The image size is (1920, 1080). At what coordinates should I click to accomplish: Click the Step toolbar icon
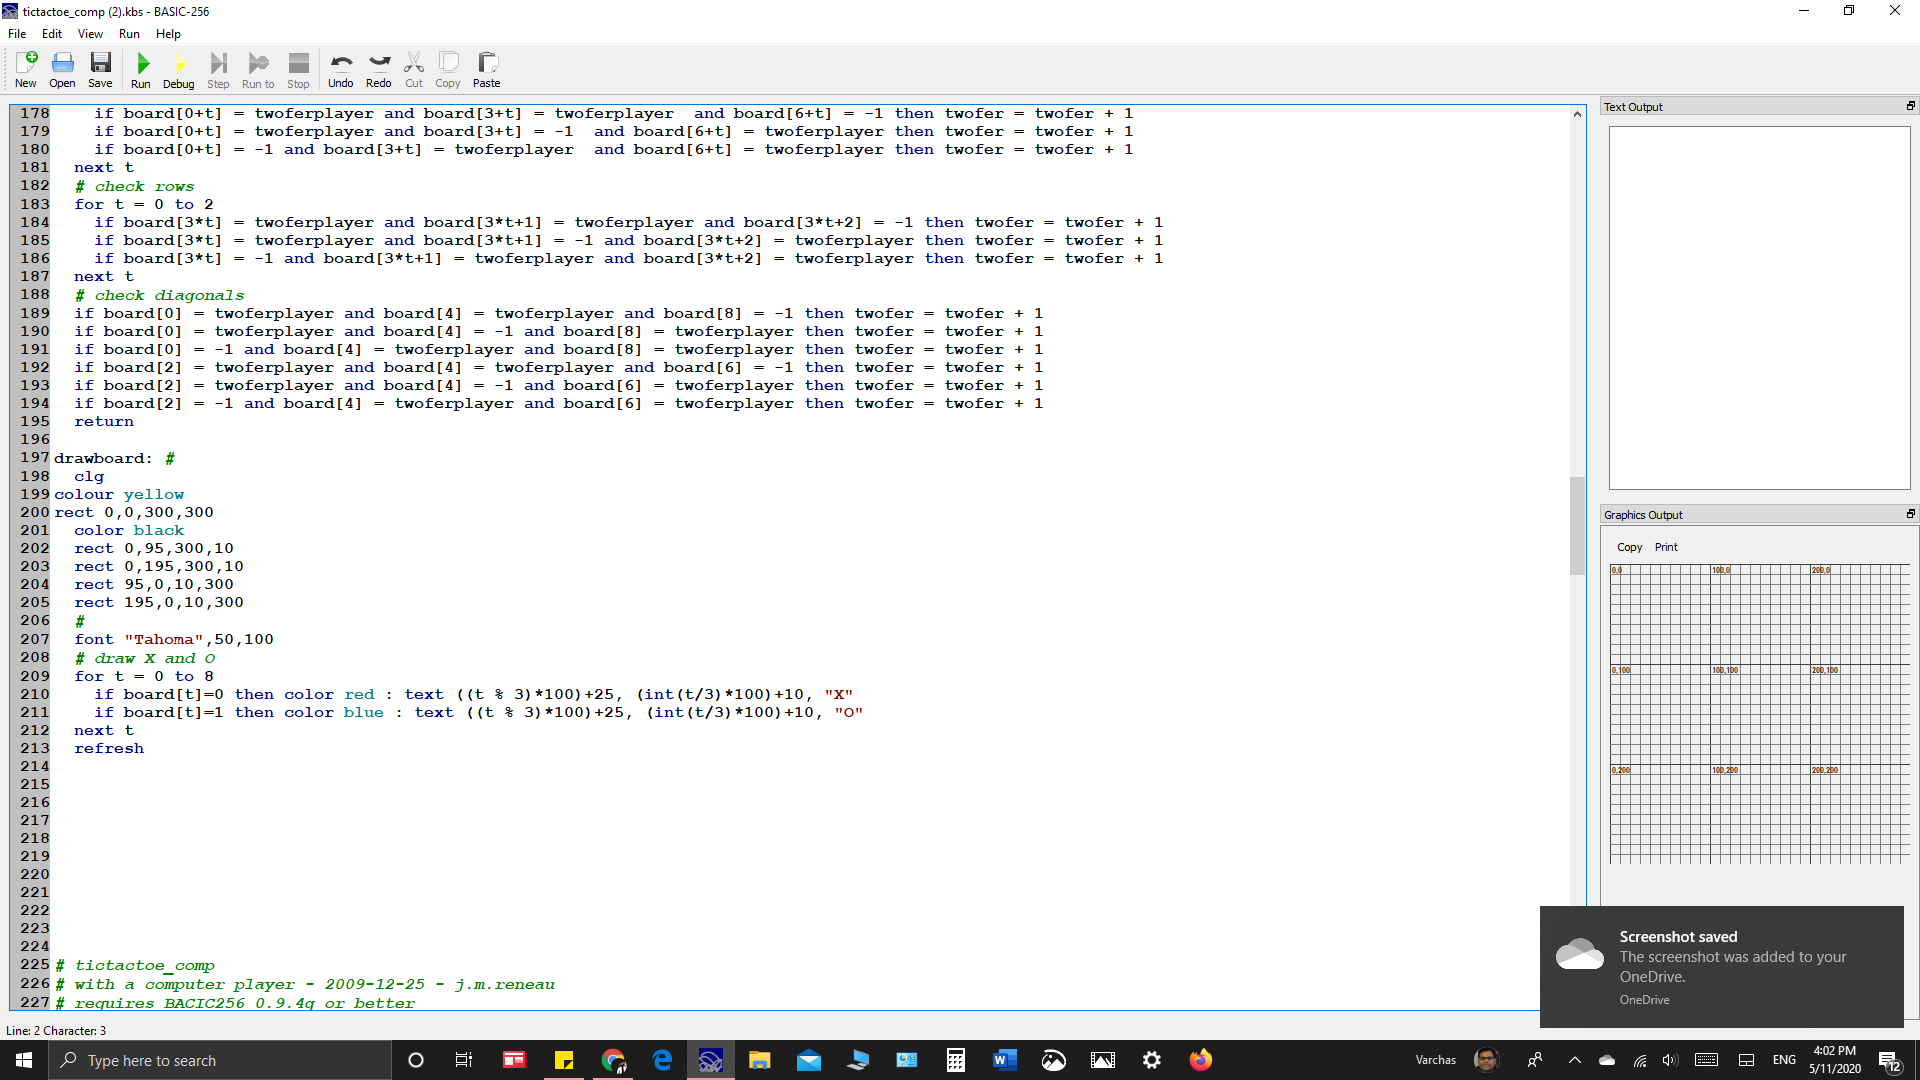tap(218, 70)
